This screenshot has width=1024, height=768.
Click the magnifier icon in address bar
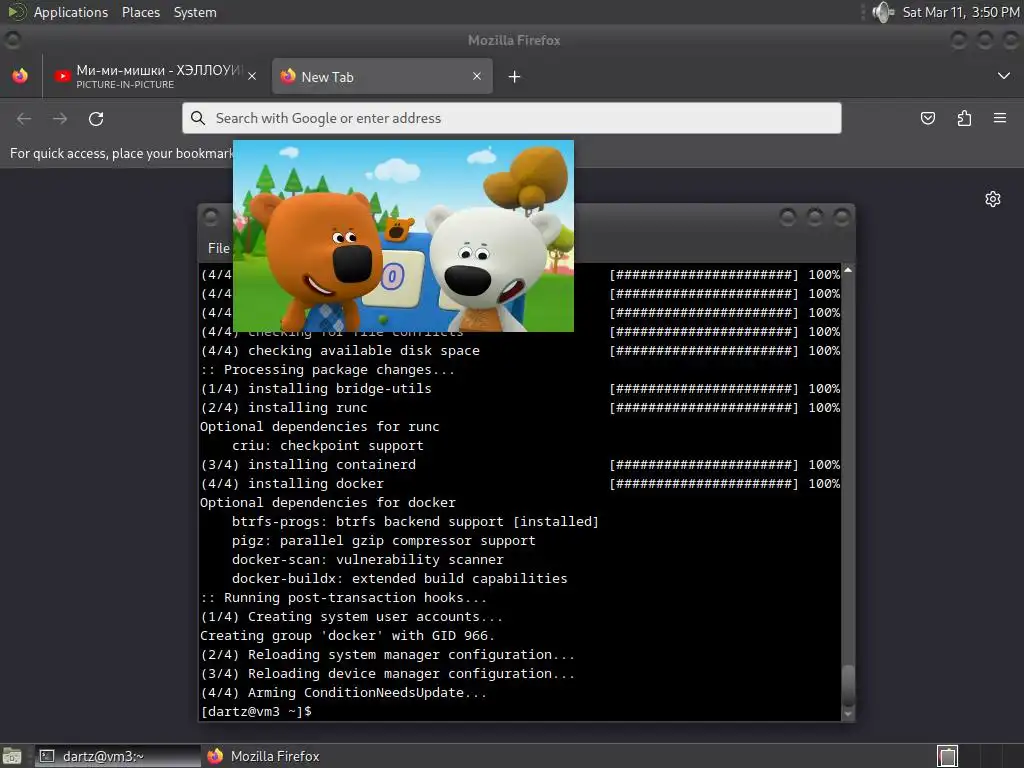[198, 118]
